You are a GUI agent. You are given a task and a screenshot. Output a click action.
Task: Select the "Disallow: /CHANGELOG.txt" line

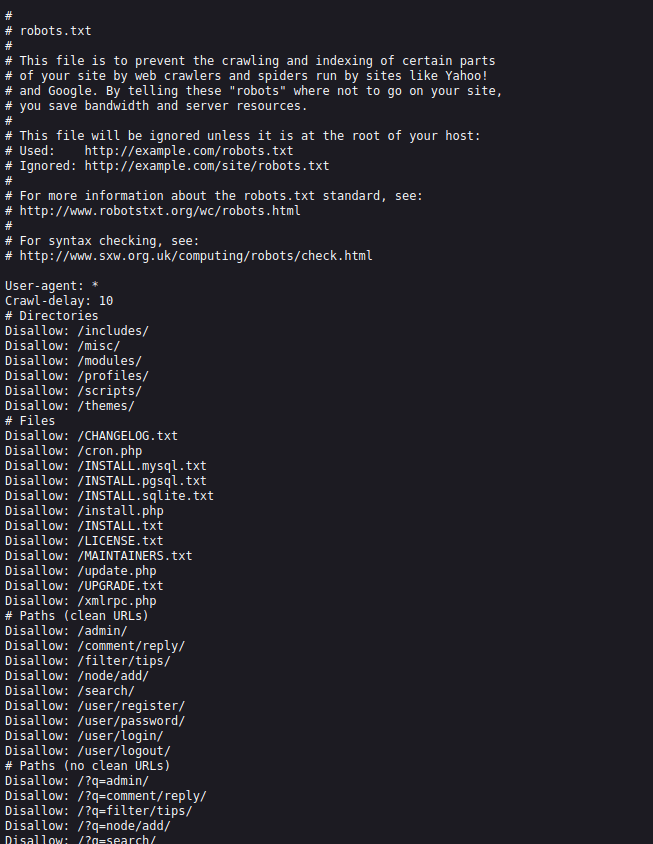(91, 436)
